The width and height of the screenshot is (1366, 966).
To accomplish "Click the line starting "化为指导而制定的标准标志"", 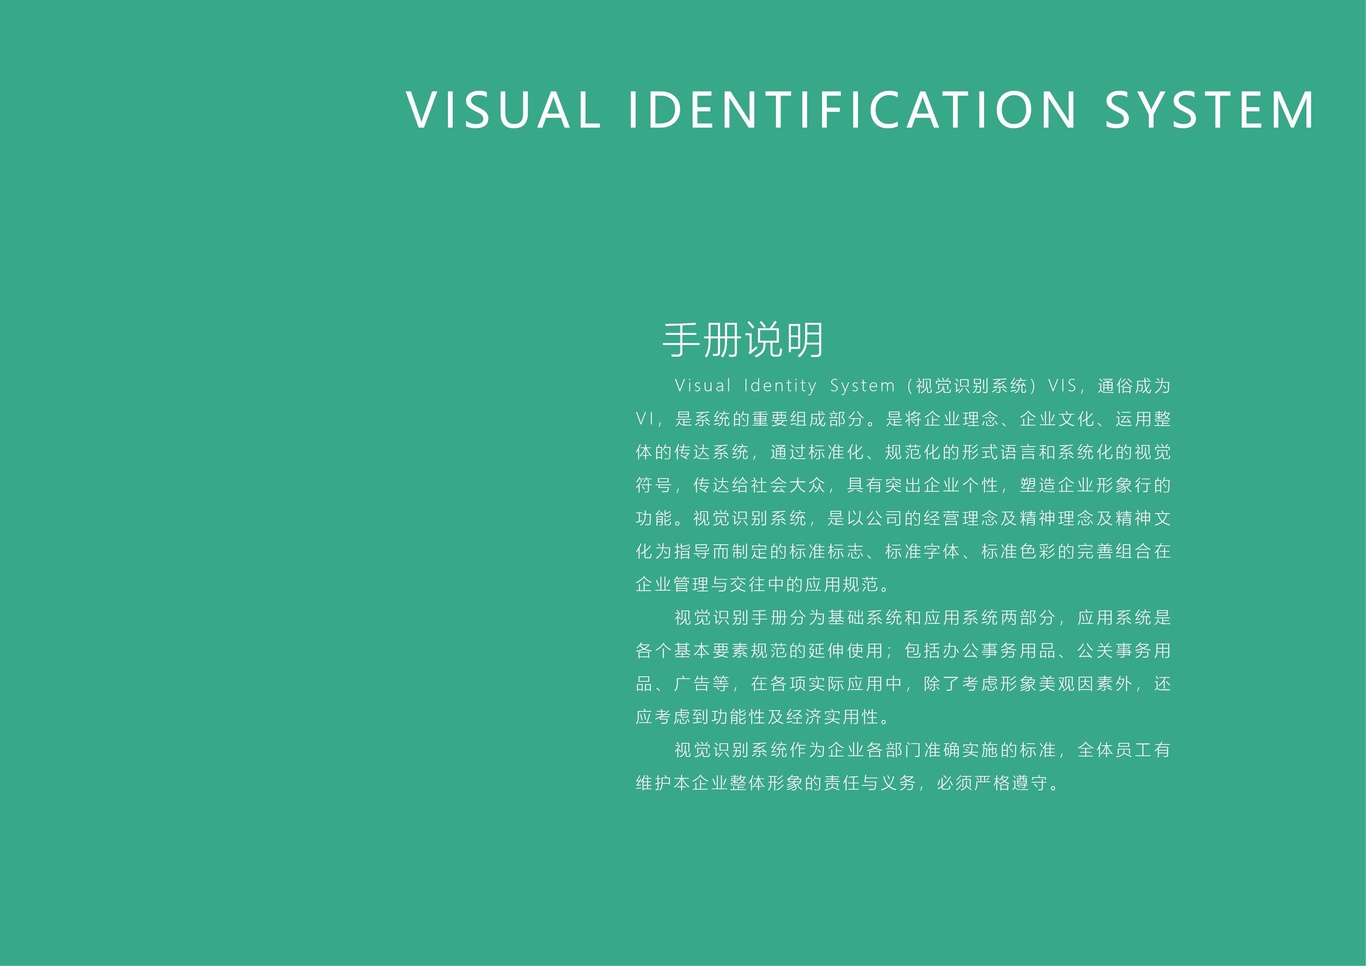I will 903,551.
